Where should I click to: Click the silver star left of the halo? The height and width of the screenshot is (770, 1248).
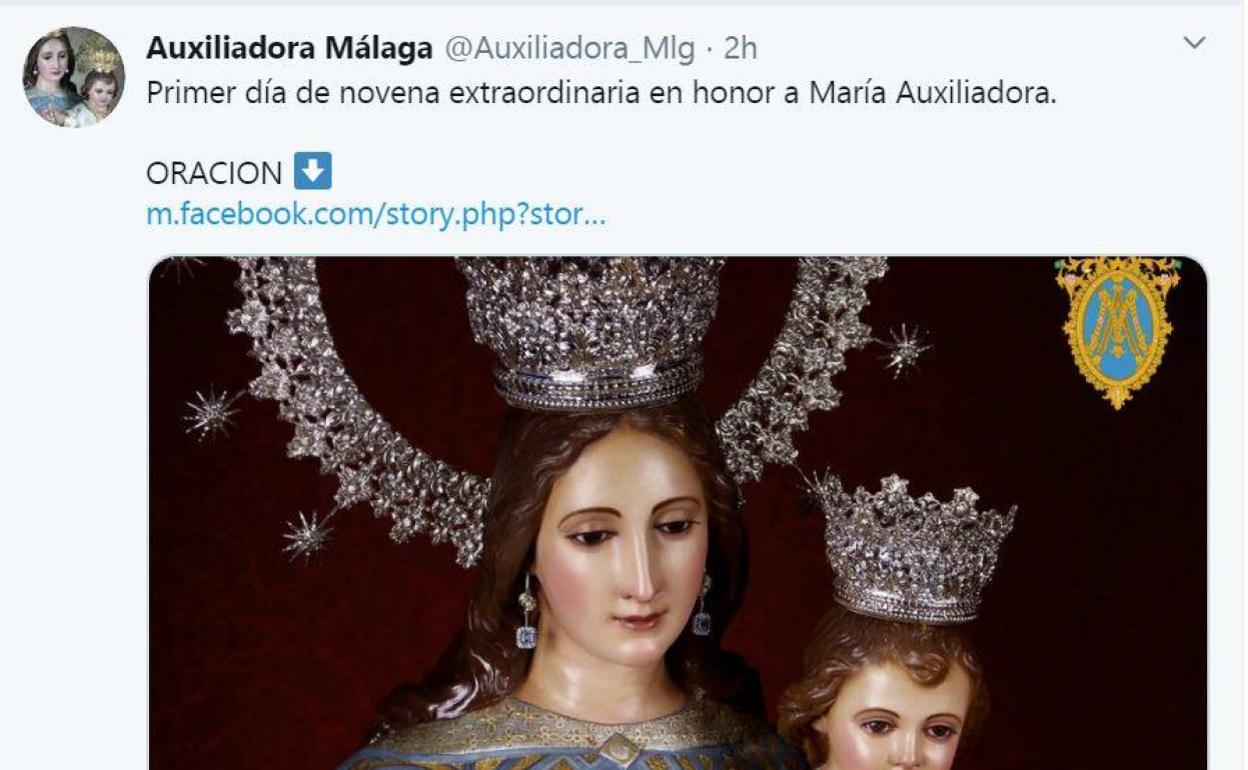(212, 412)
